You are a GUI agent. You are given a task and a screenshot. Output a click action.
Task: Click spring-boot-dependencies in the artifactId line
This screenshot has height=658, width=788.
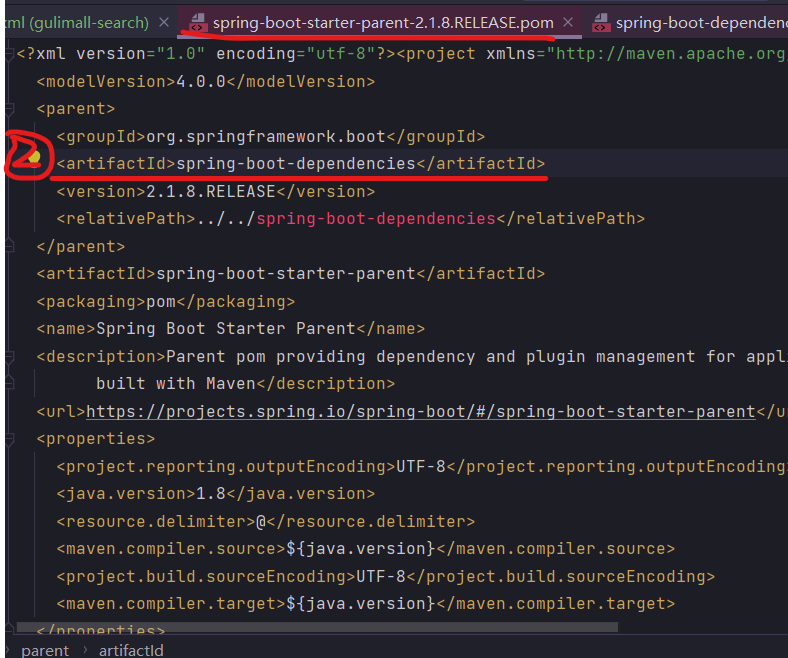(296, 164)
